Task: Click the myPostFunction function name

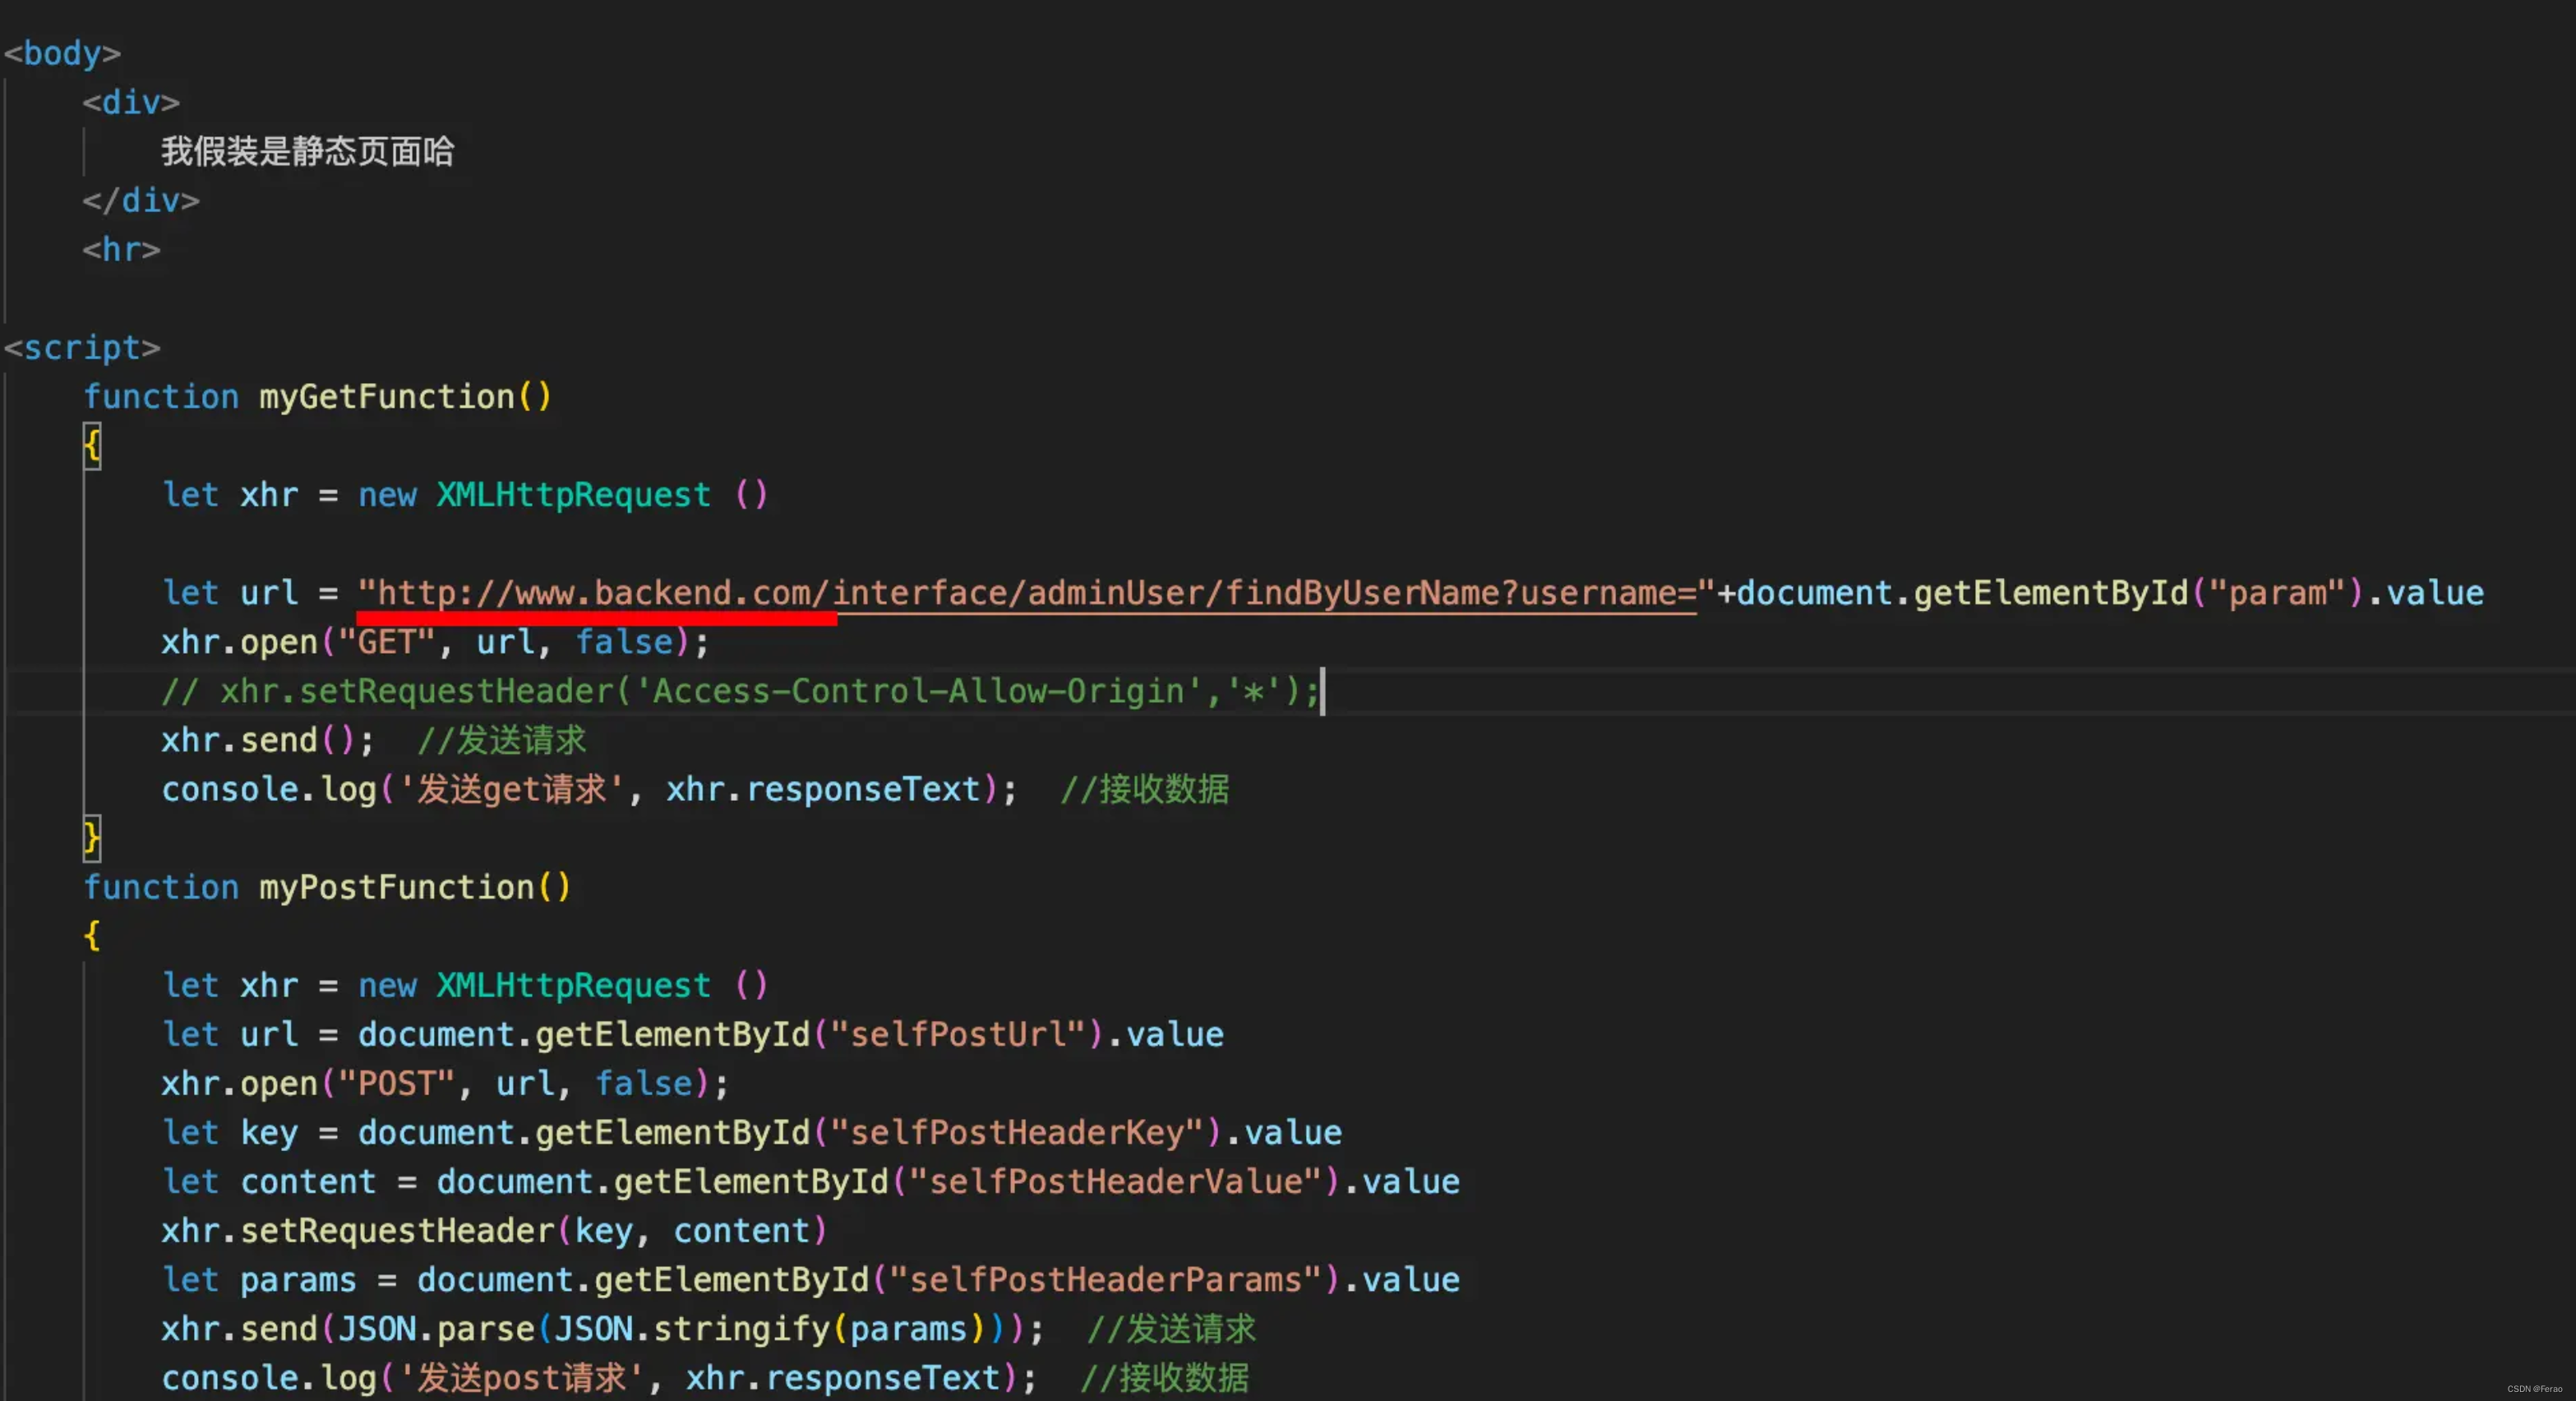Action: point(396,886)
